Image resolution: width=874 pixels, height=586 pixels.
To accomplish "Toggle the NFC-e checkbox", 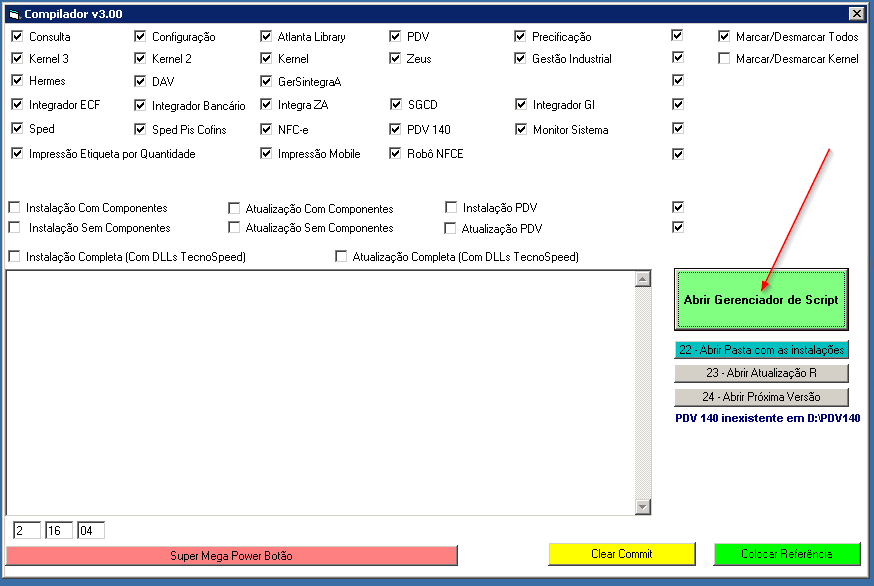I will click(266, 129).
